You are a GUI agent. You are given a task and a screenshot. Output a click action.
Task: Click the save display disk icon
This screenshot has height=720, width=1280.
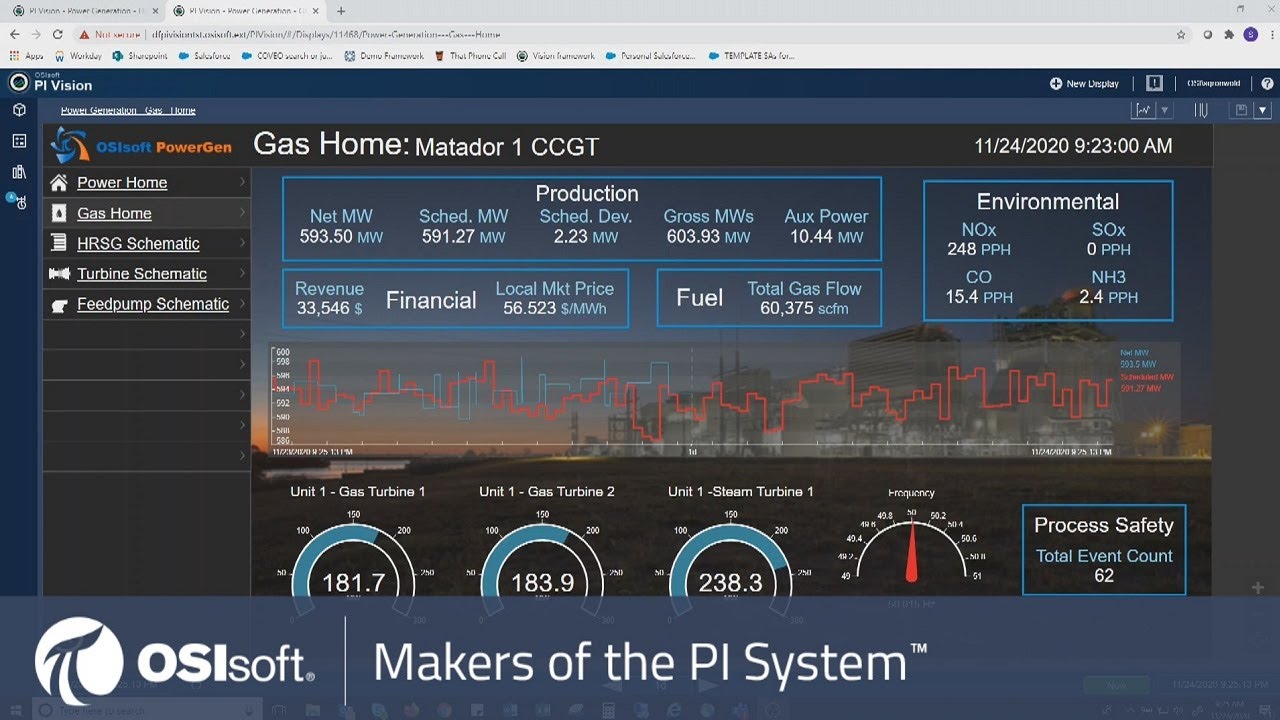coord(1241,110)
